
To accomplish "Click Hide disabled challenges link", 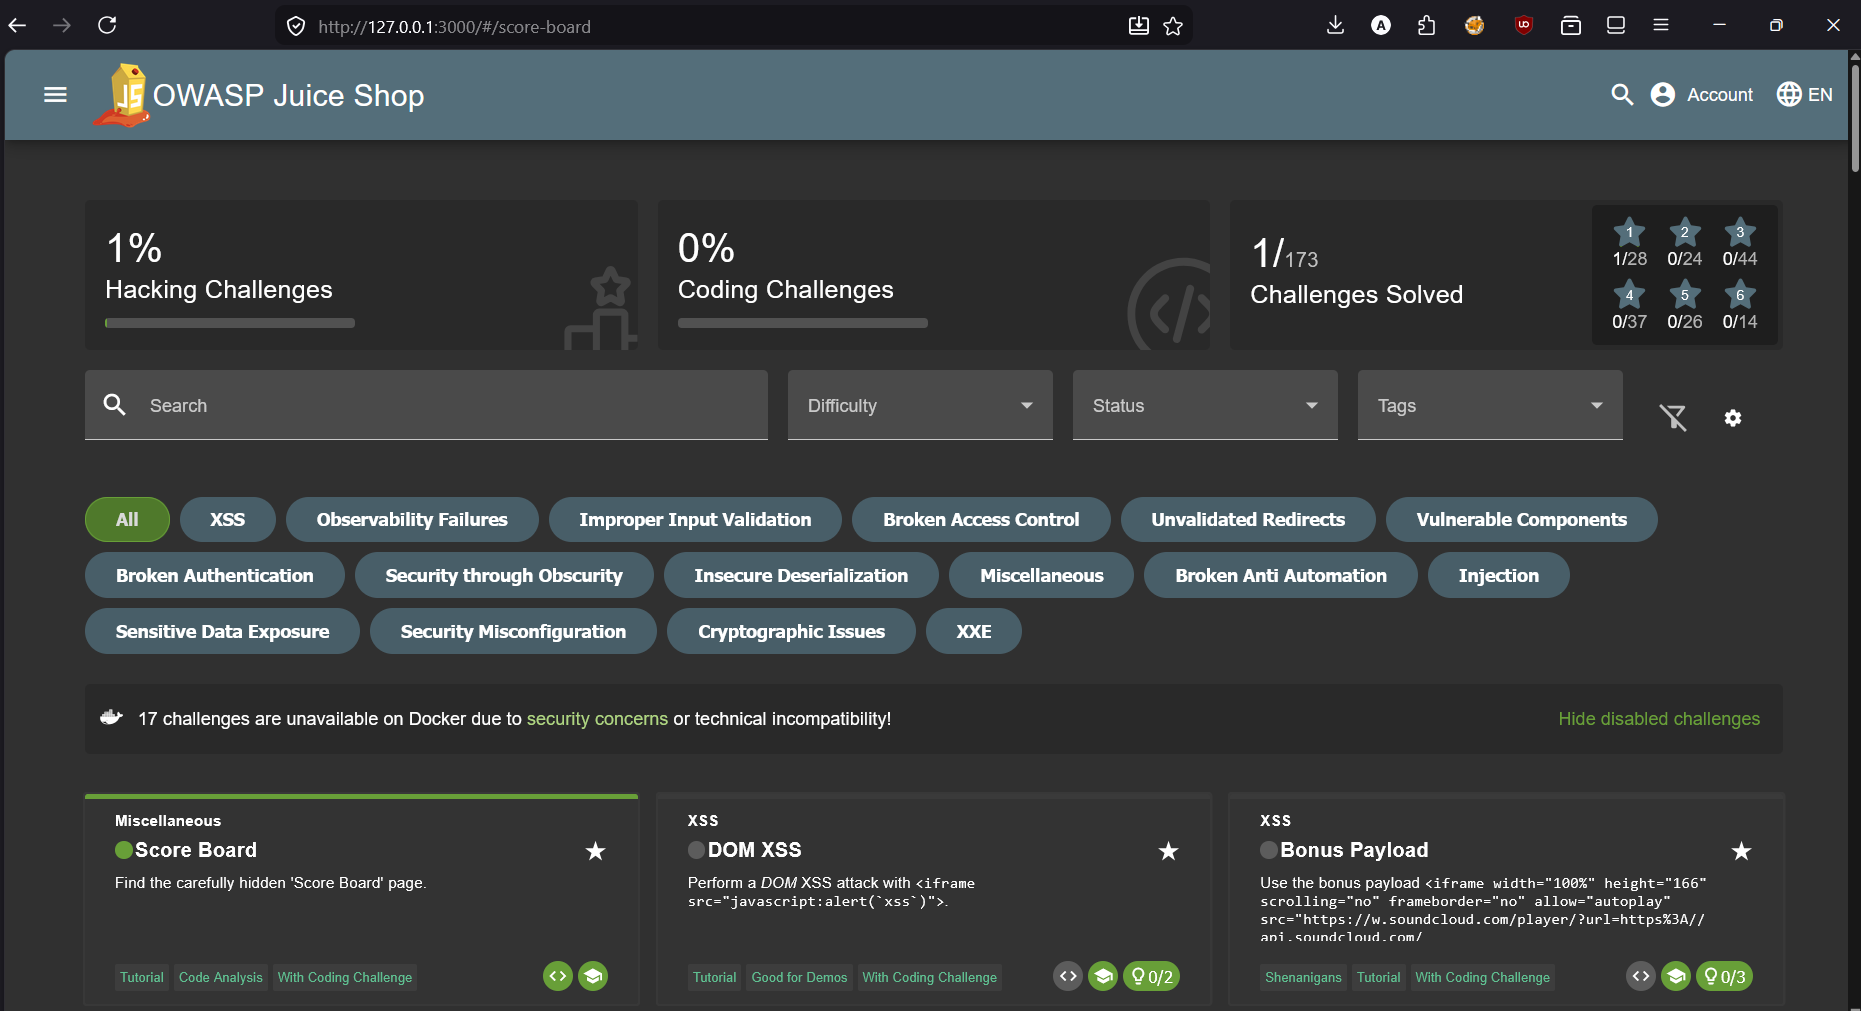I will coord(1658,719).
